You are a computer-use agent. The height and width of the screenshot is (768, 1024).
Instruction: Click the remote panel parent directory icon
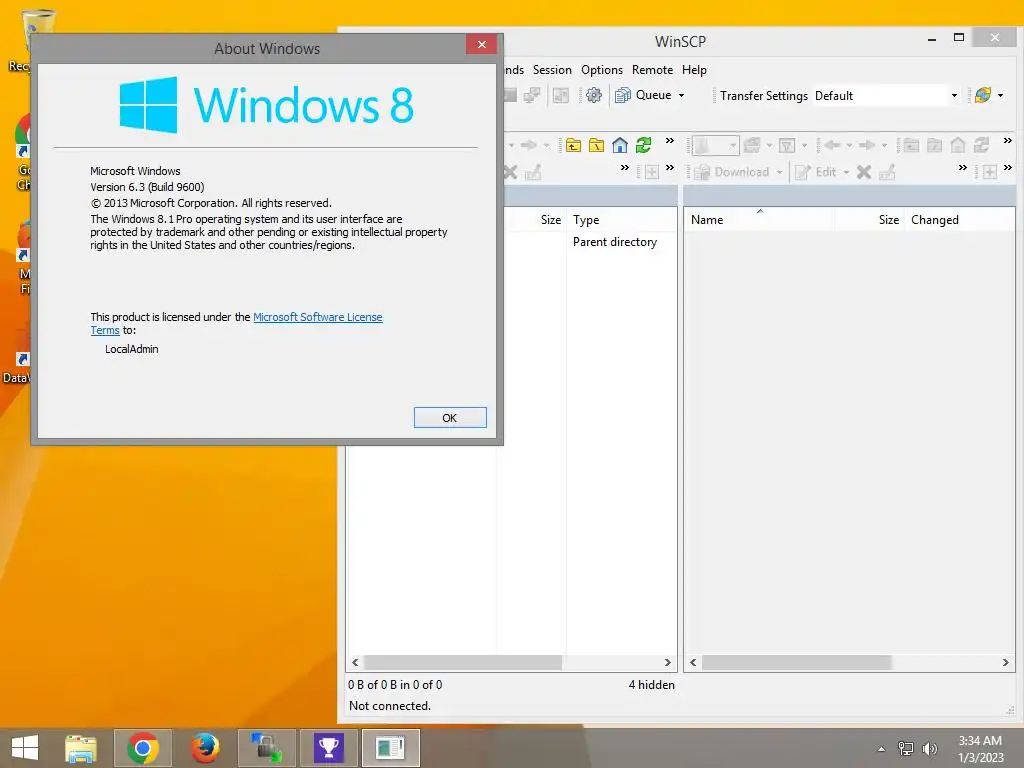pos(912,145)
